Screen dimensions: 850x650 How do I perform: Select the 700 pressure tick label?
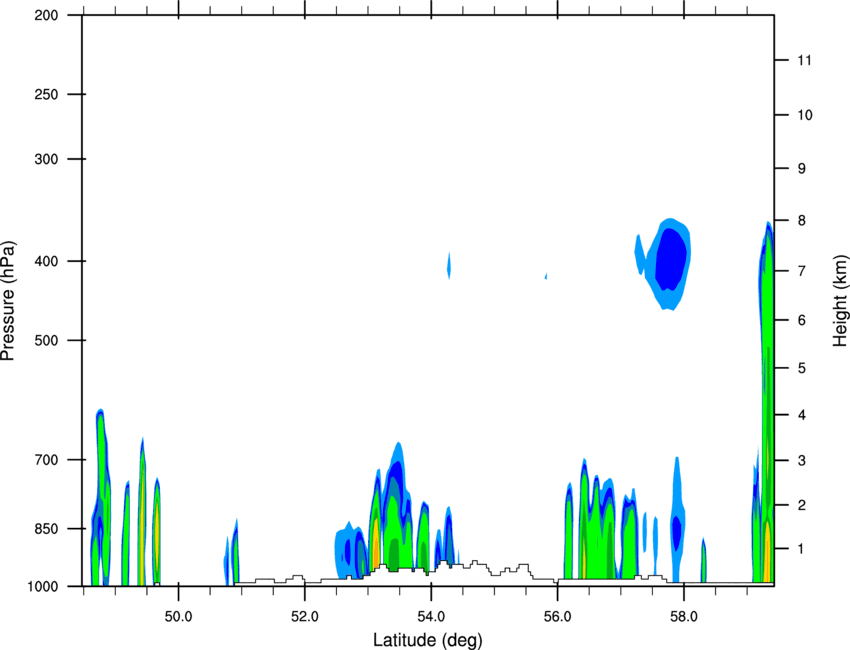click(x=47, y=460)
